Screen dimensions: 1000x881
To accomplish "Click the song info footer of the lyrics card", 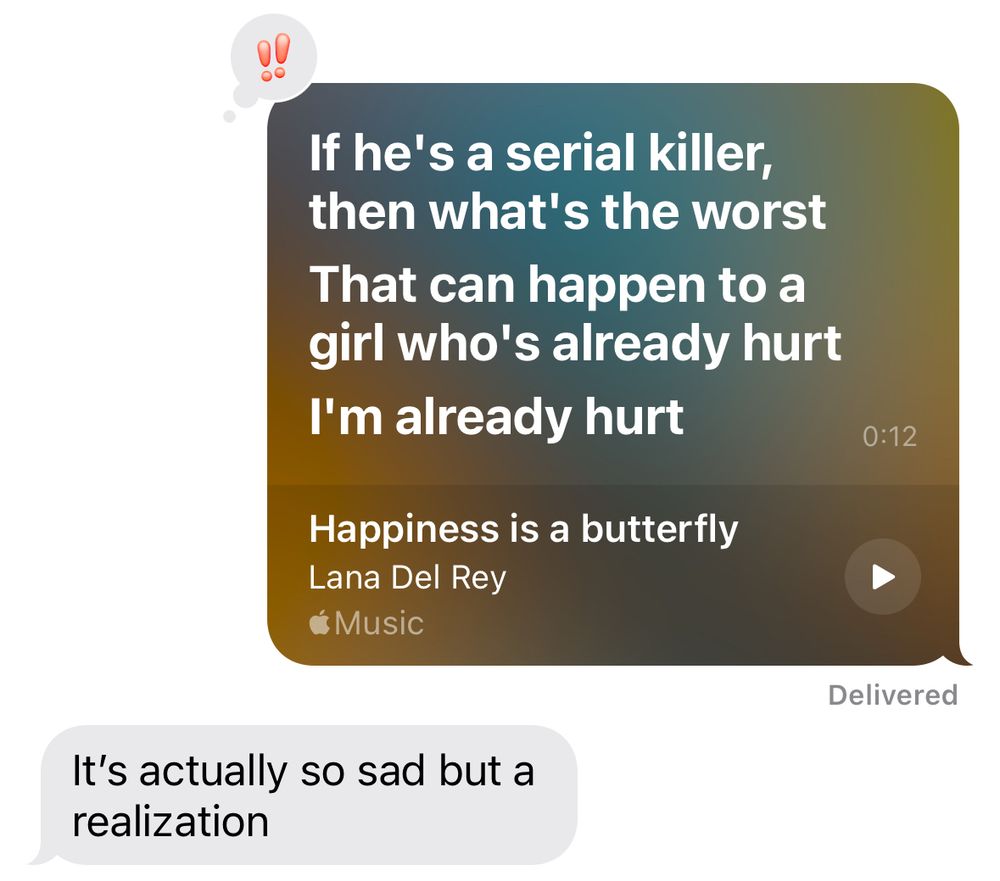I will tap(612, 575).
